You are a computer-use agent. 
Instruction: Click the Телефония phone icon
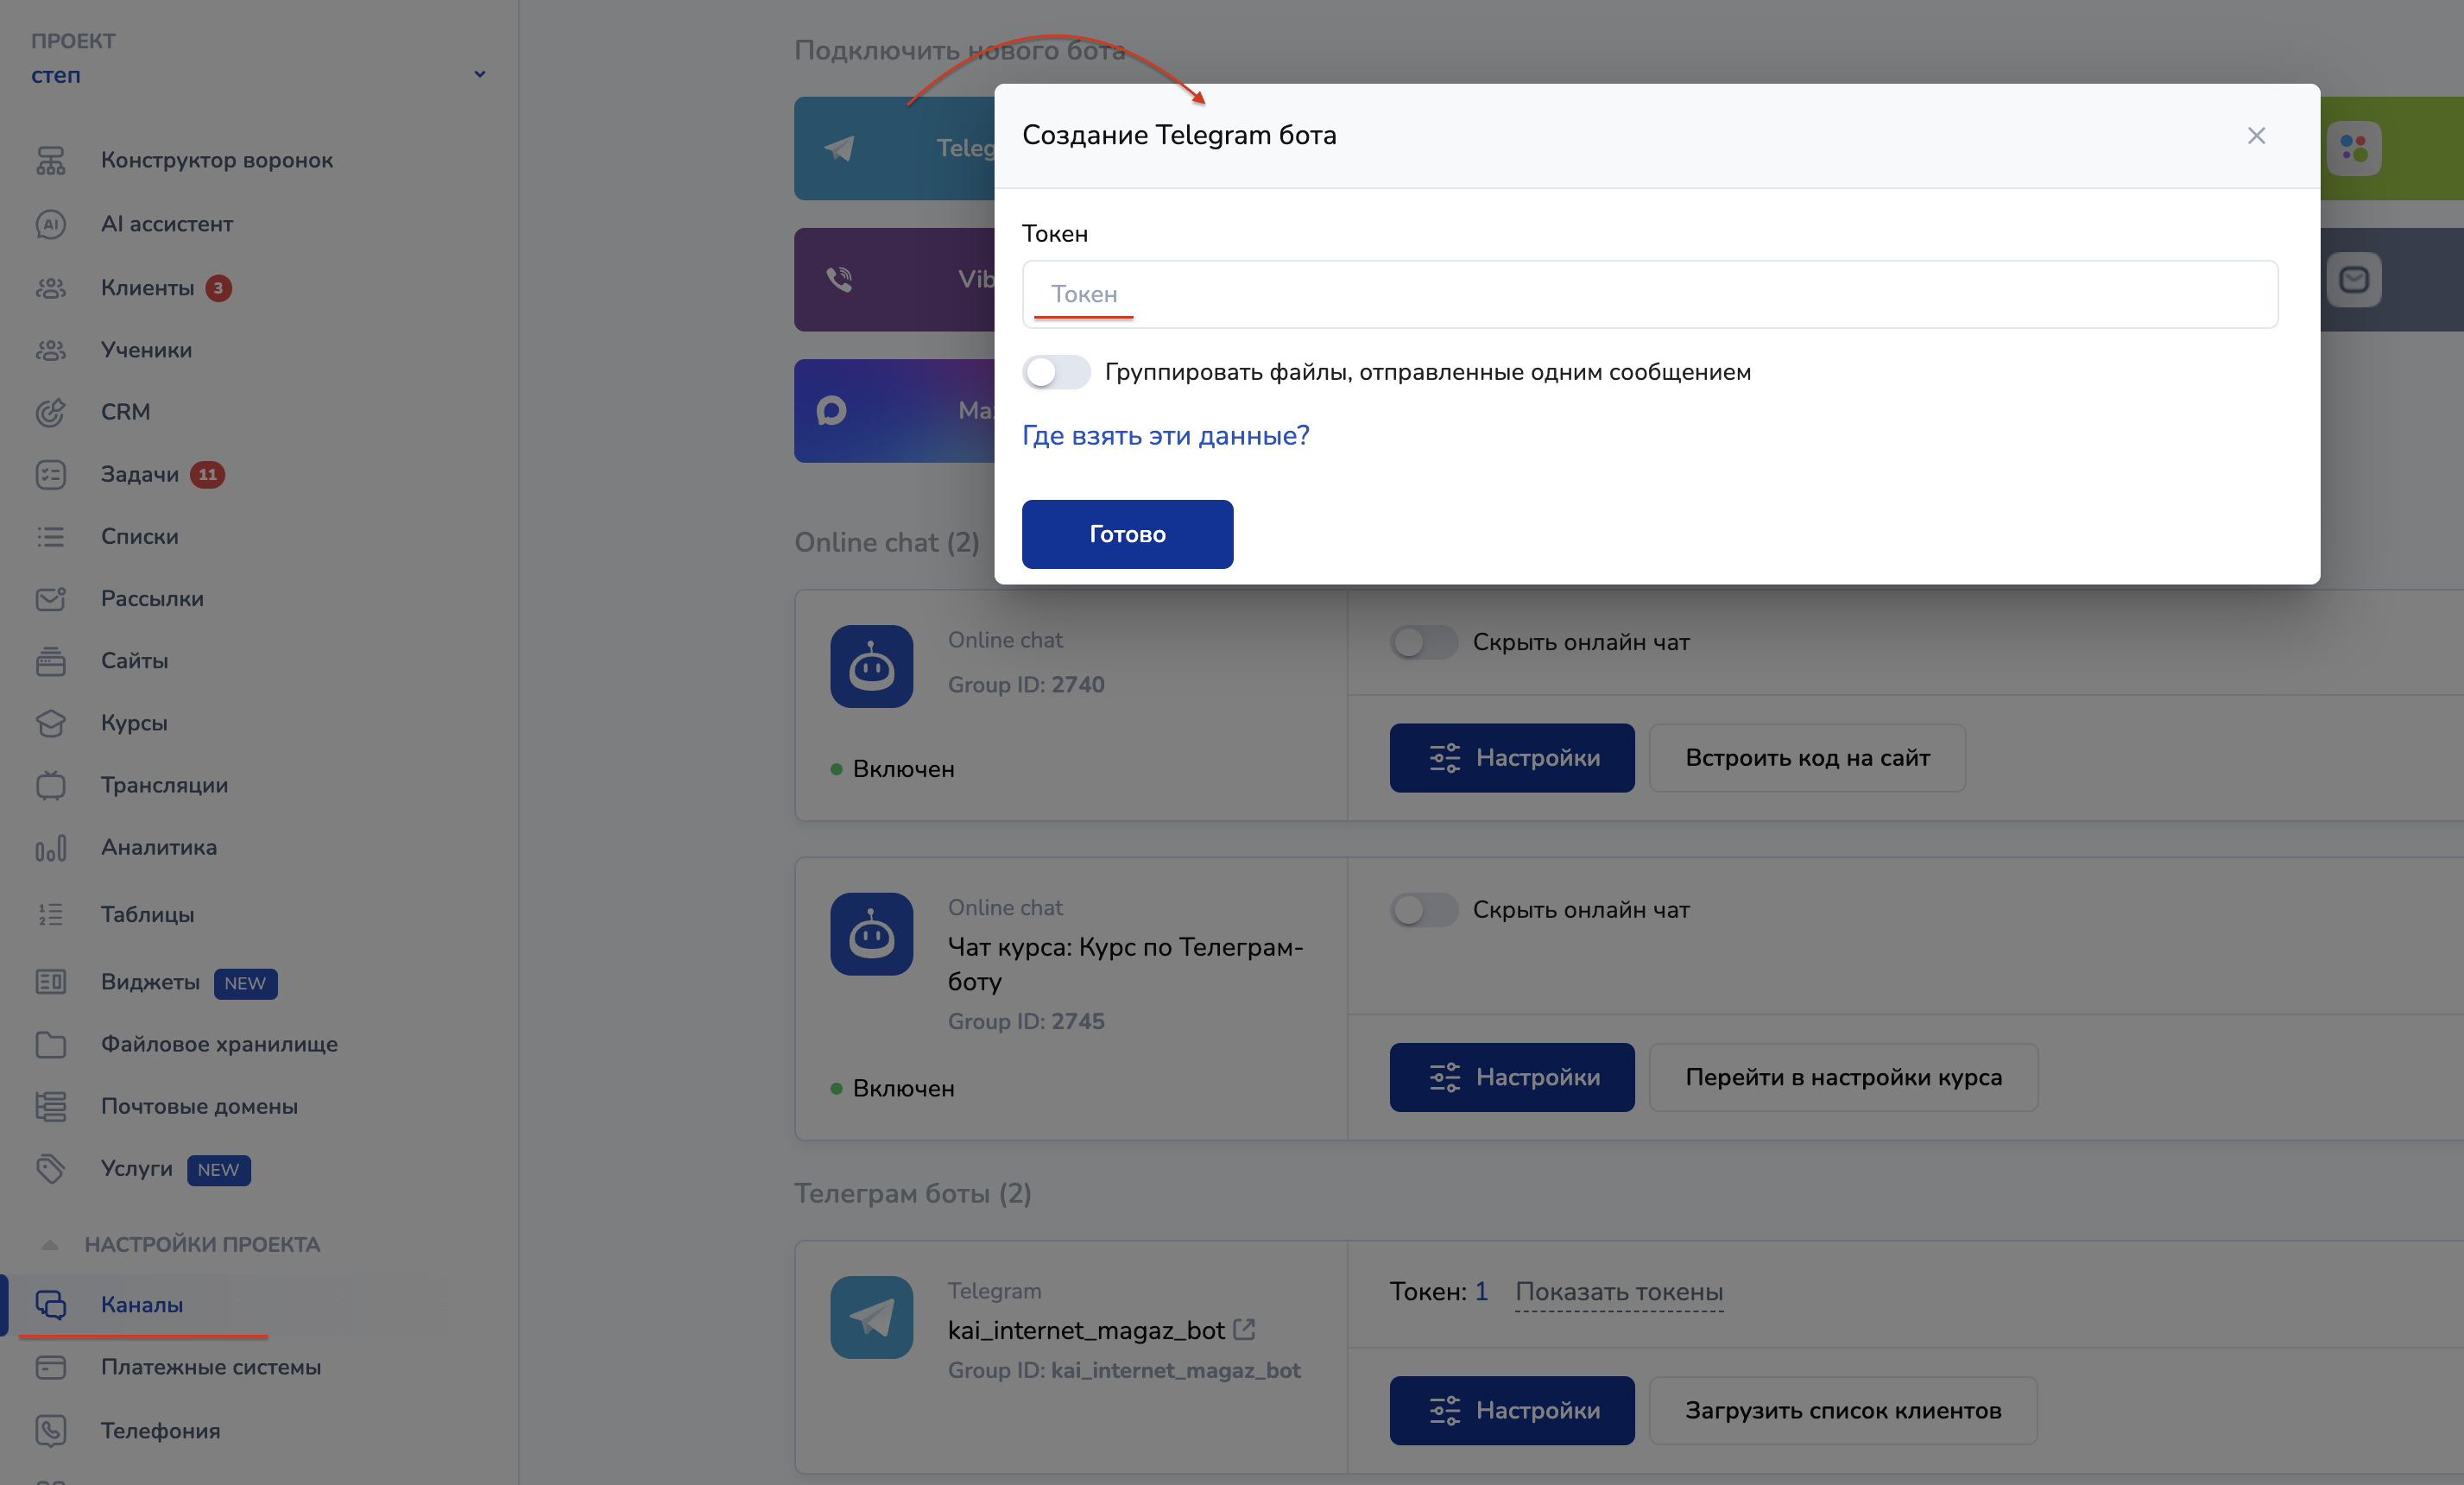[50, 1431]
